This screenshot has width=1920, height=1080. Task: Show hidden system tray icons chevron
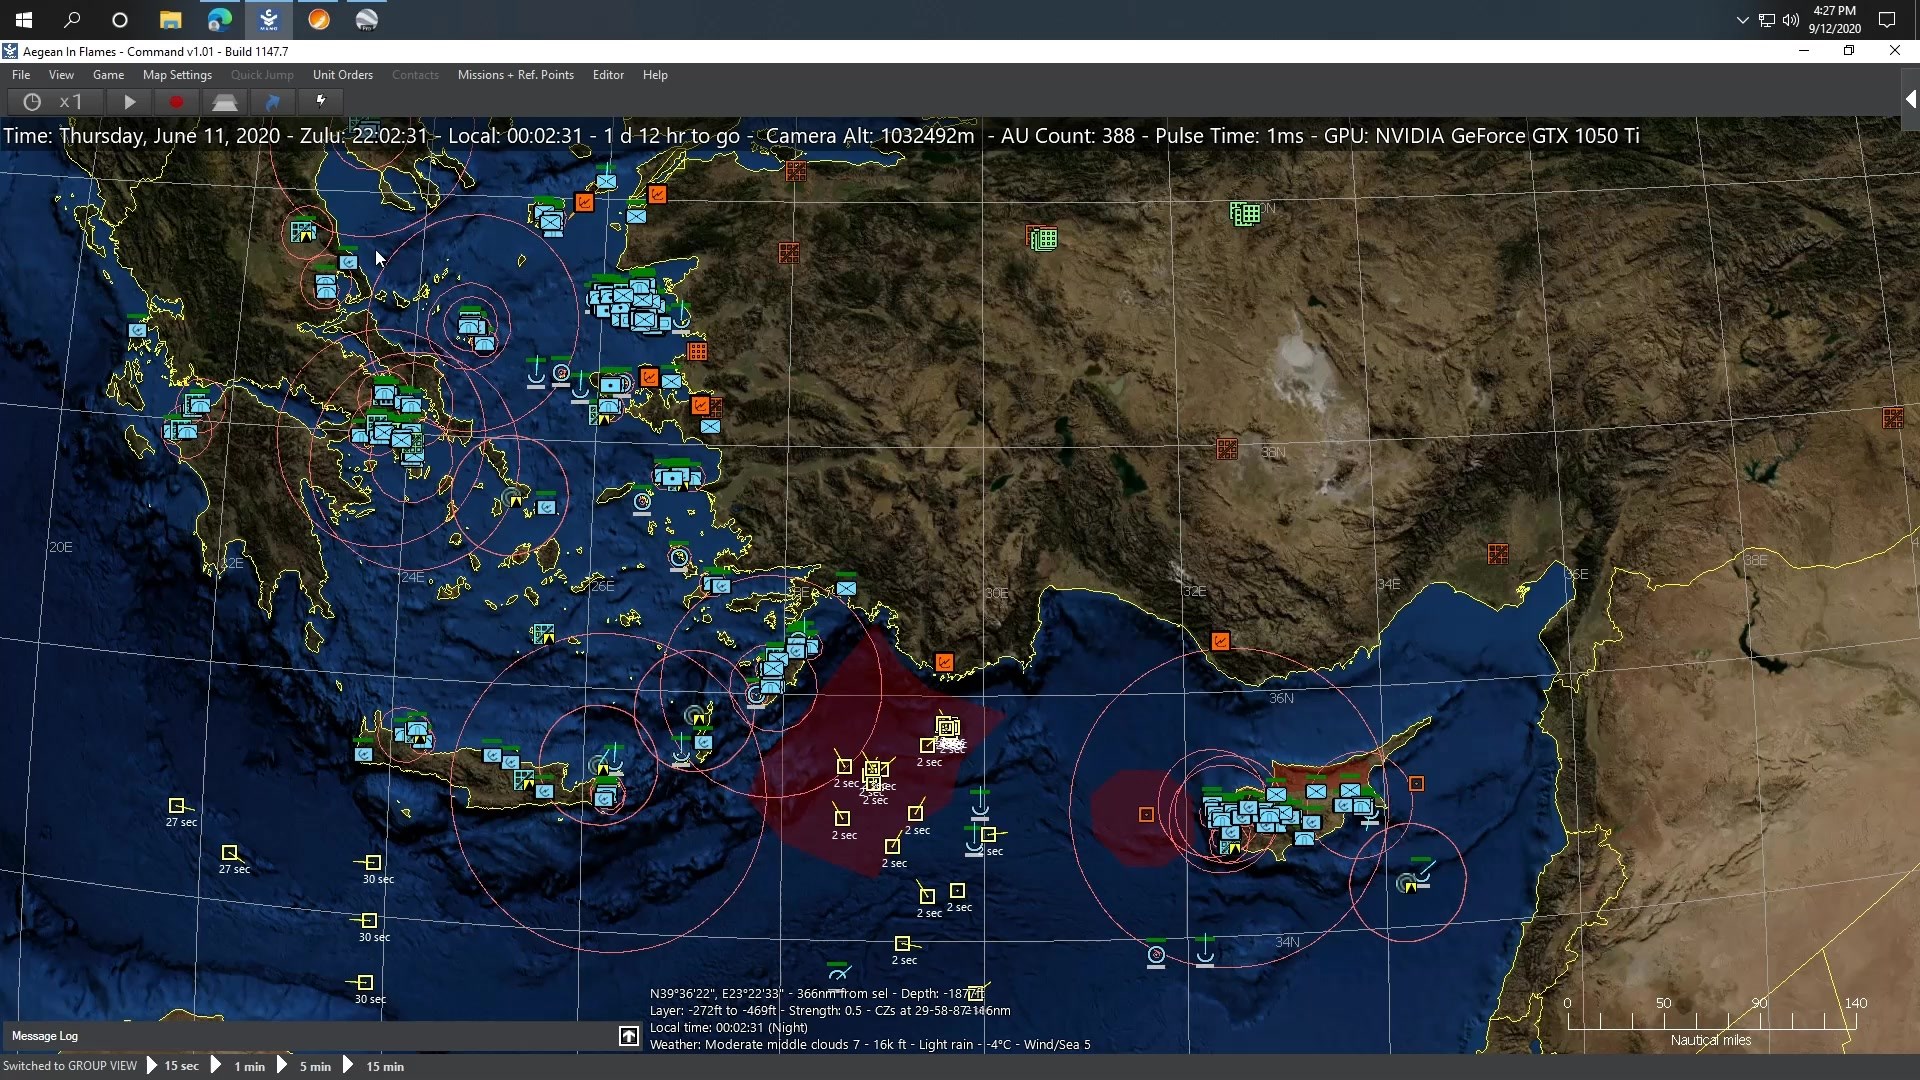click(x=1742, y=20)
